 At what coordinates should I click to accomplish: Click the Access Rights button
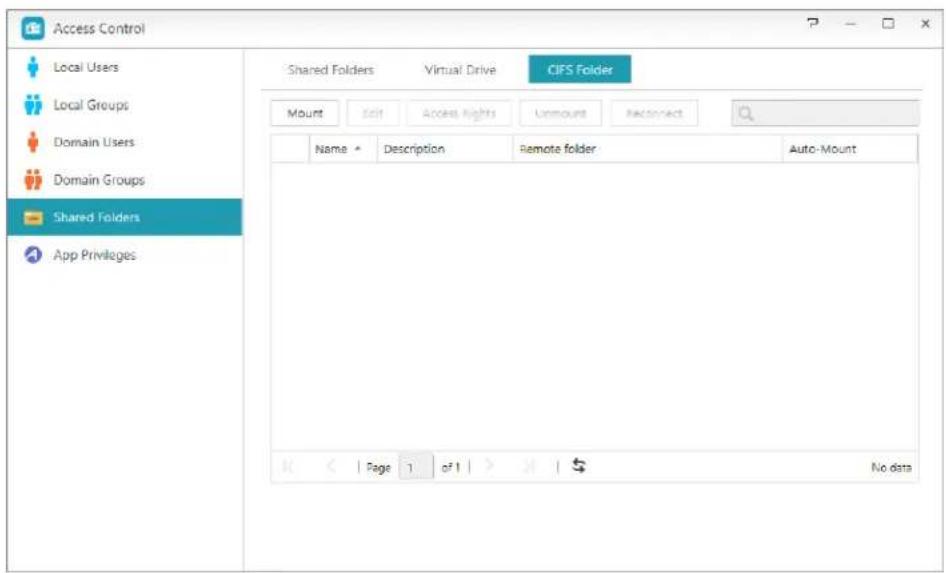(459, 113)
